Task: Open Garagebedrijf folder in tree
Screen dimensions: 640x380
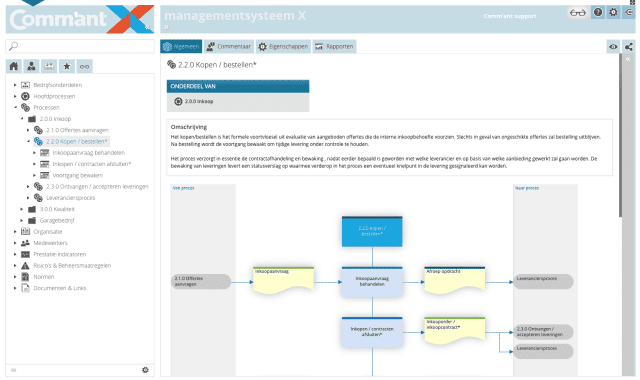Action: (x=57, y=220)
